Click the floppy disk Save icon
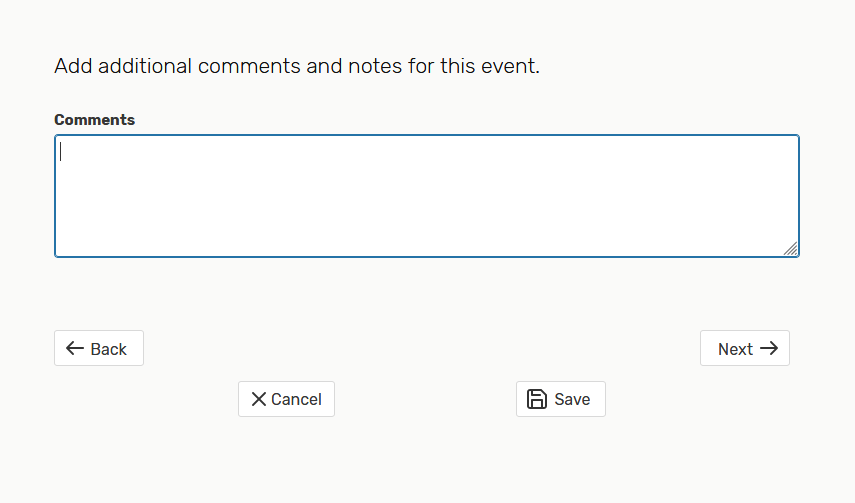The height and width of the screenshot is (503, 855). (537, 399)
